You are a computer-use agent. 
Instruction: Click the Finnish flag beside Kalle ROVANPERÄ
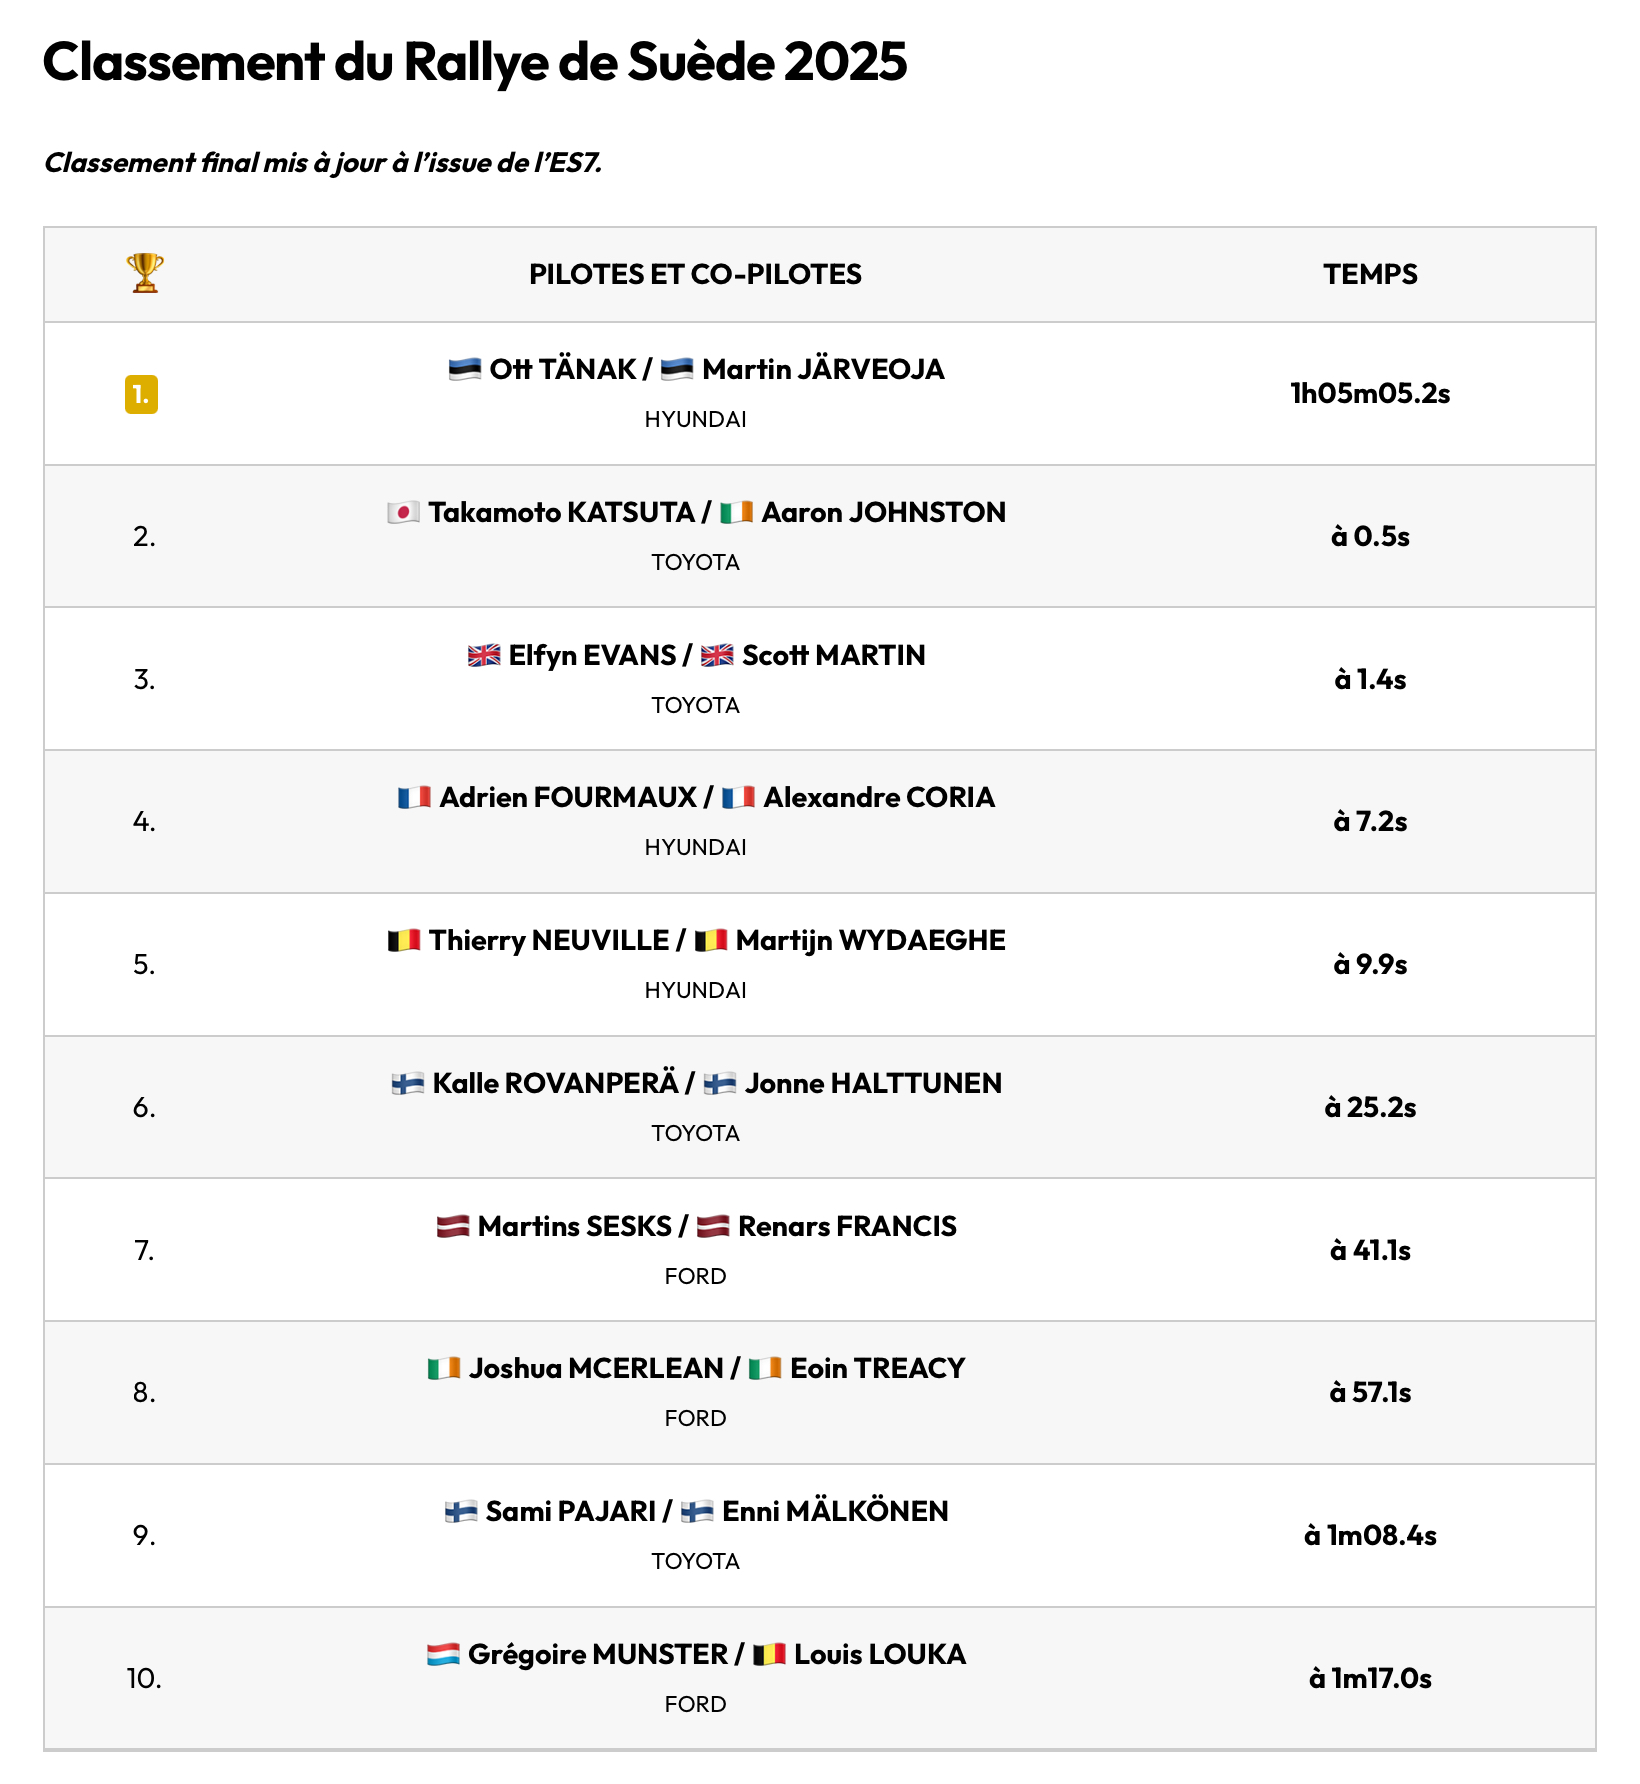tap(408, 1084)
